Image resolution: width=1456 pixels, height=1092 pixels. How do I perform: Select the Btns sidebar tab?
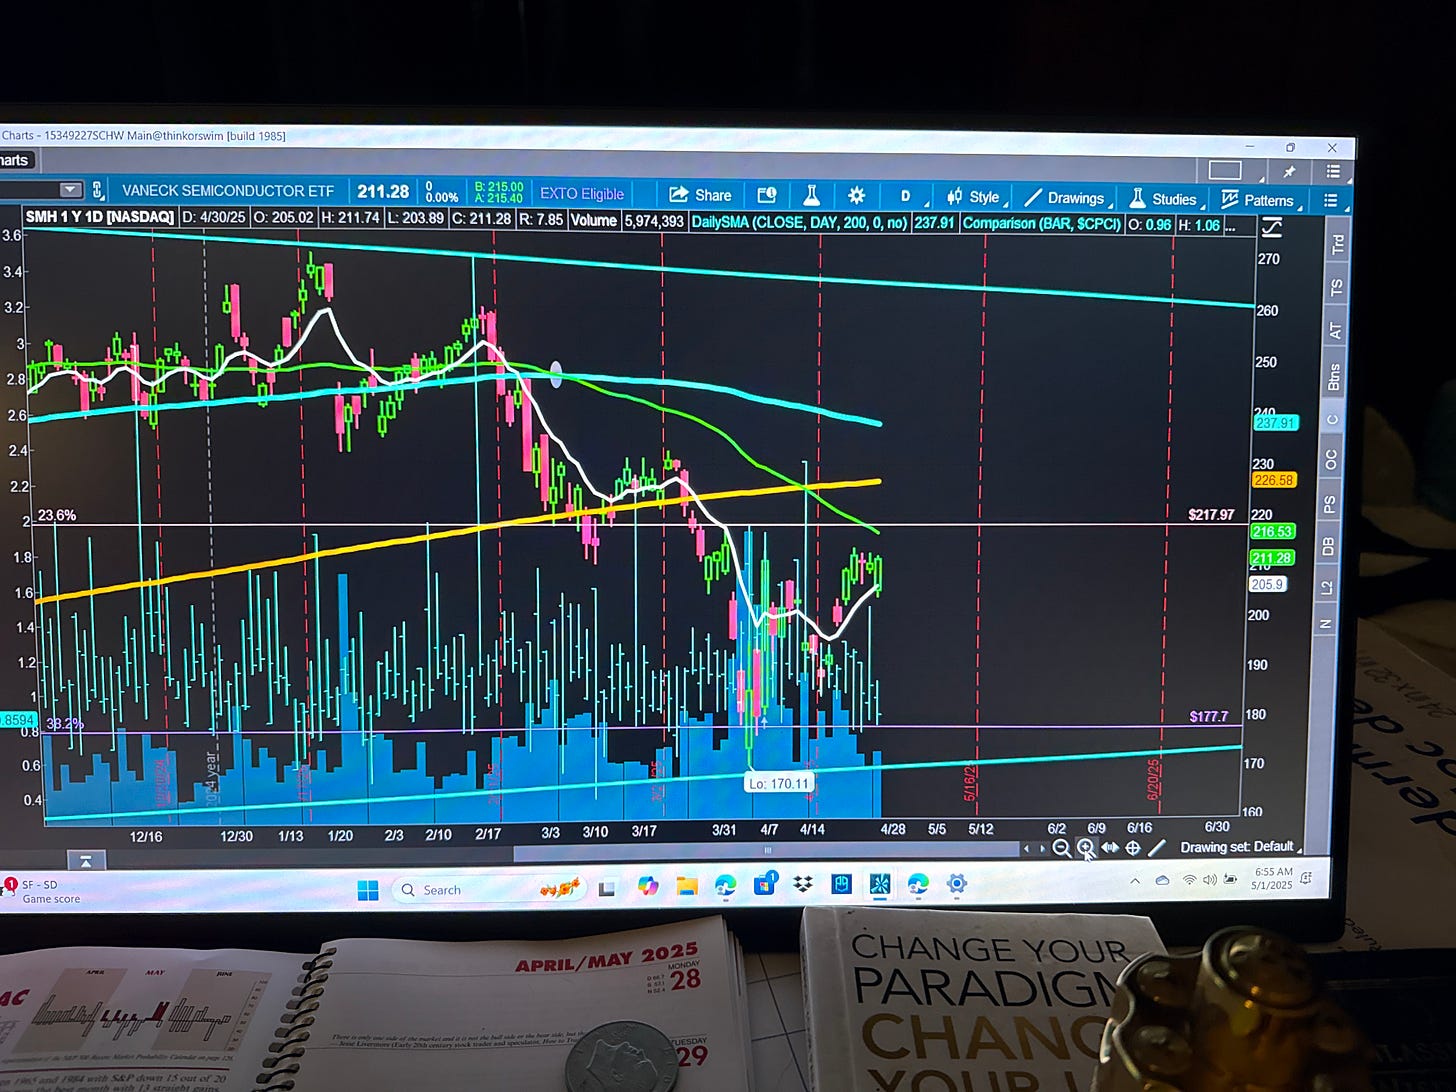(x=1334, y=377)
